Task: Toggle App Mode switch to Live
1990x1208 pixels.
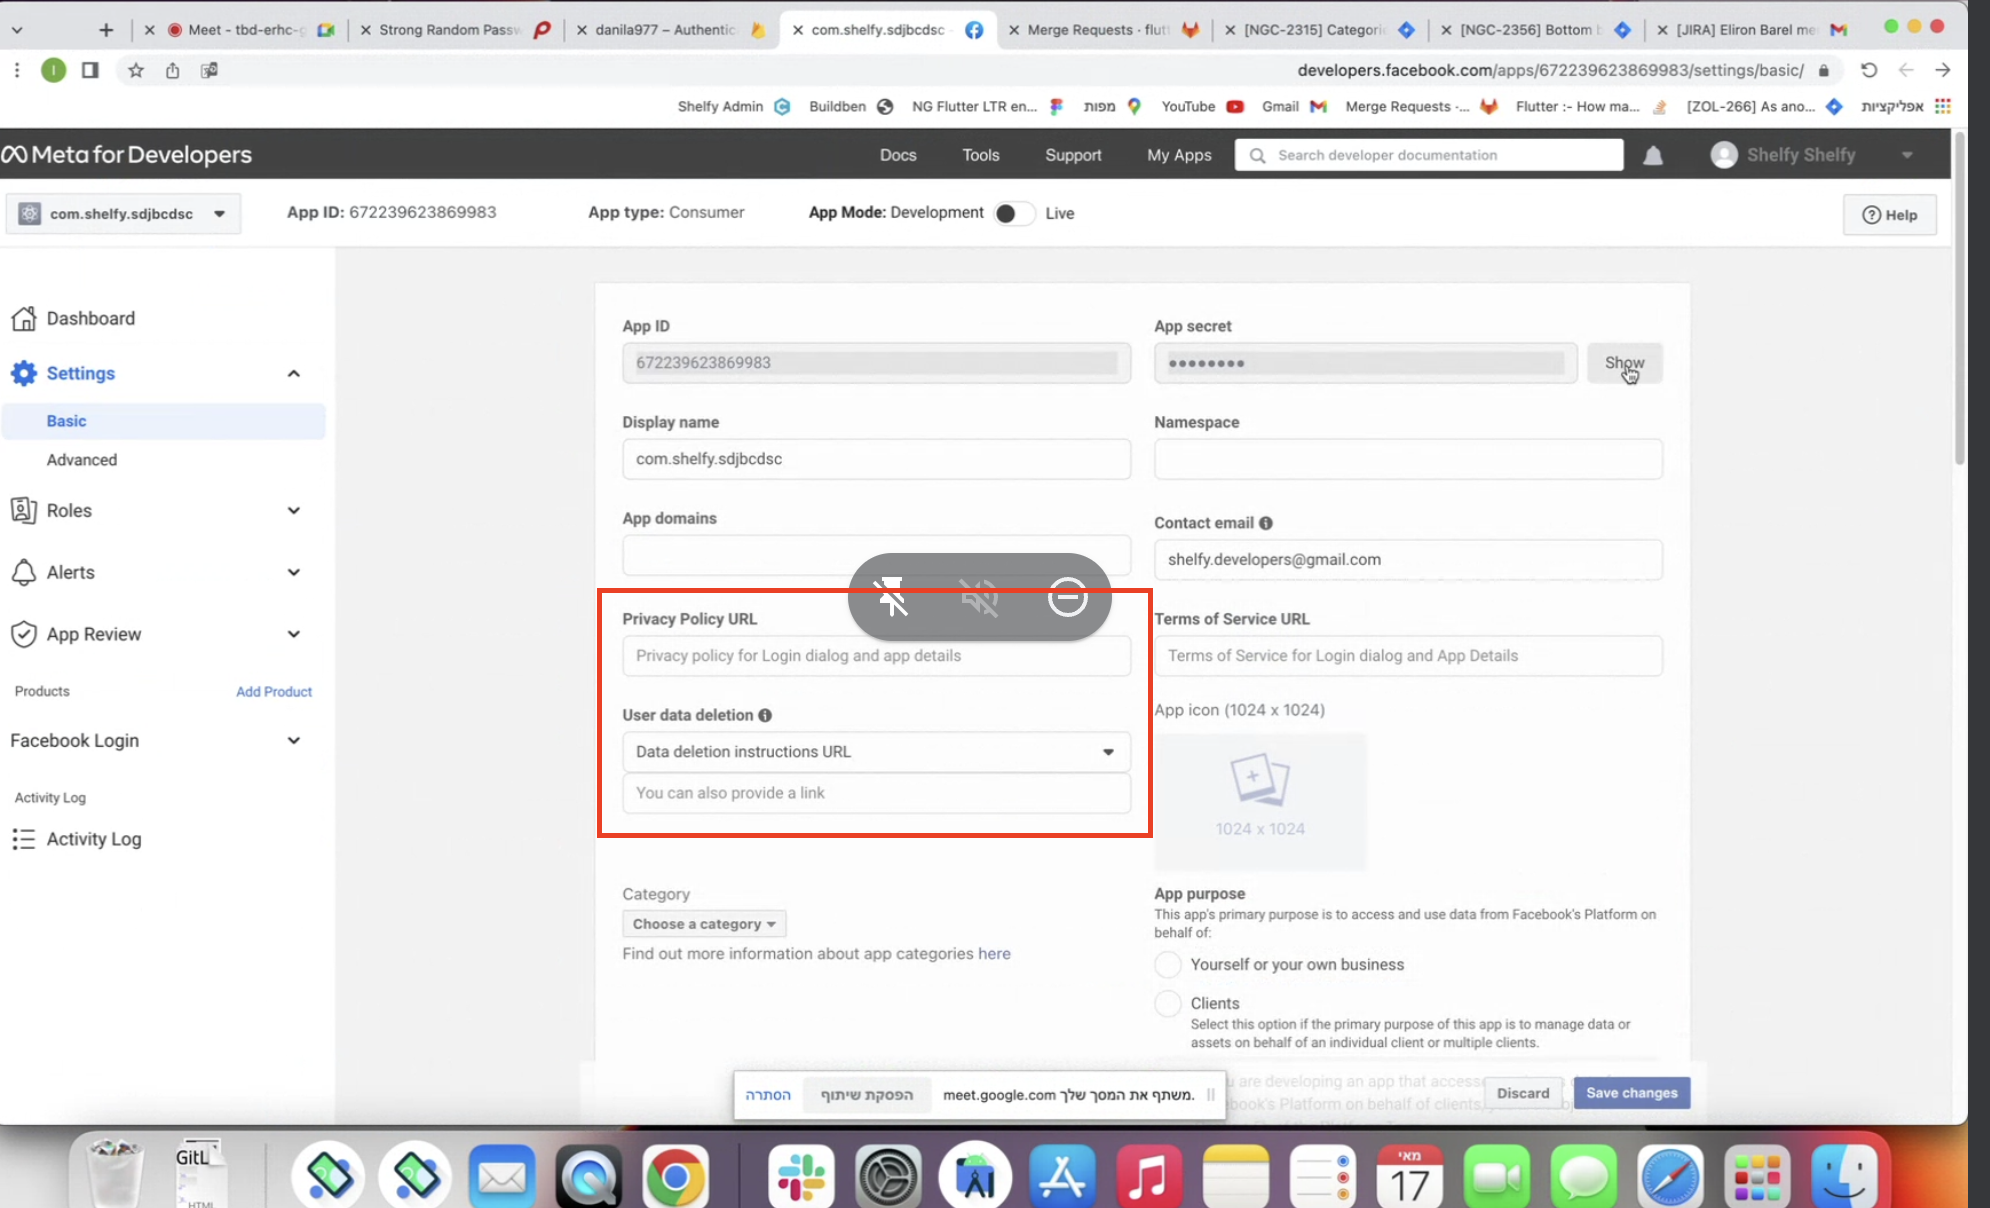Action: pos(1013,213)
